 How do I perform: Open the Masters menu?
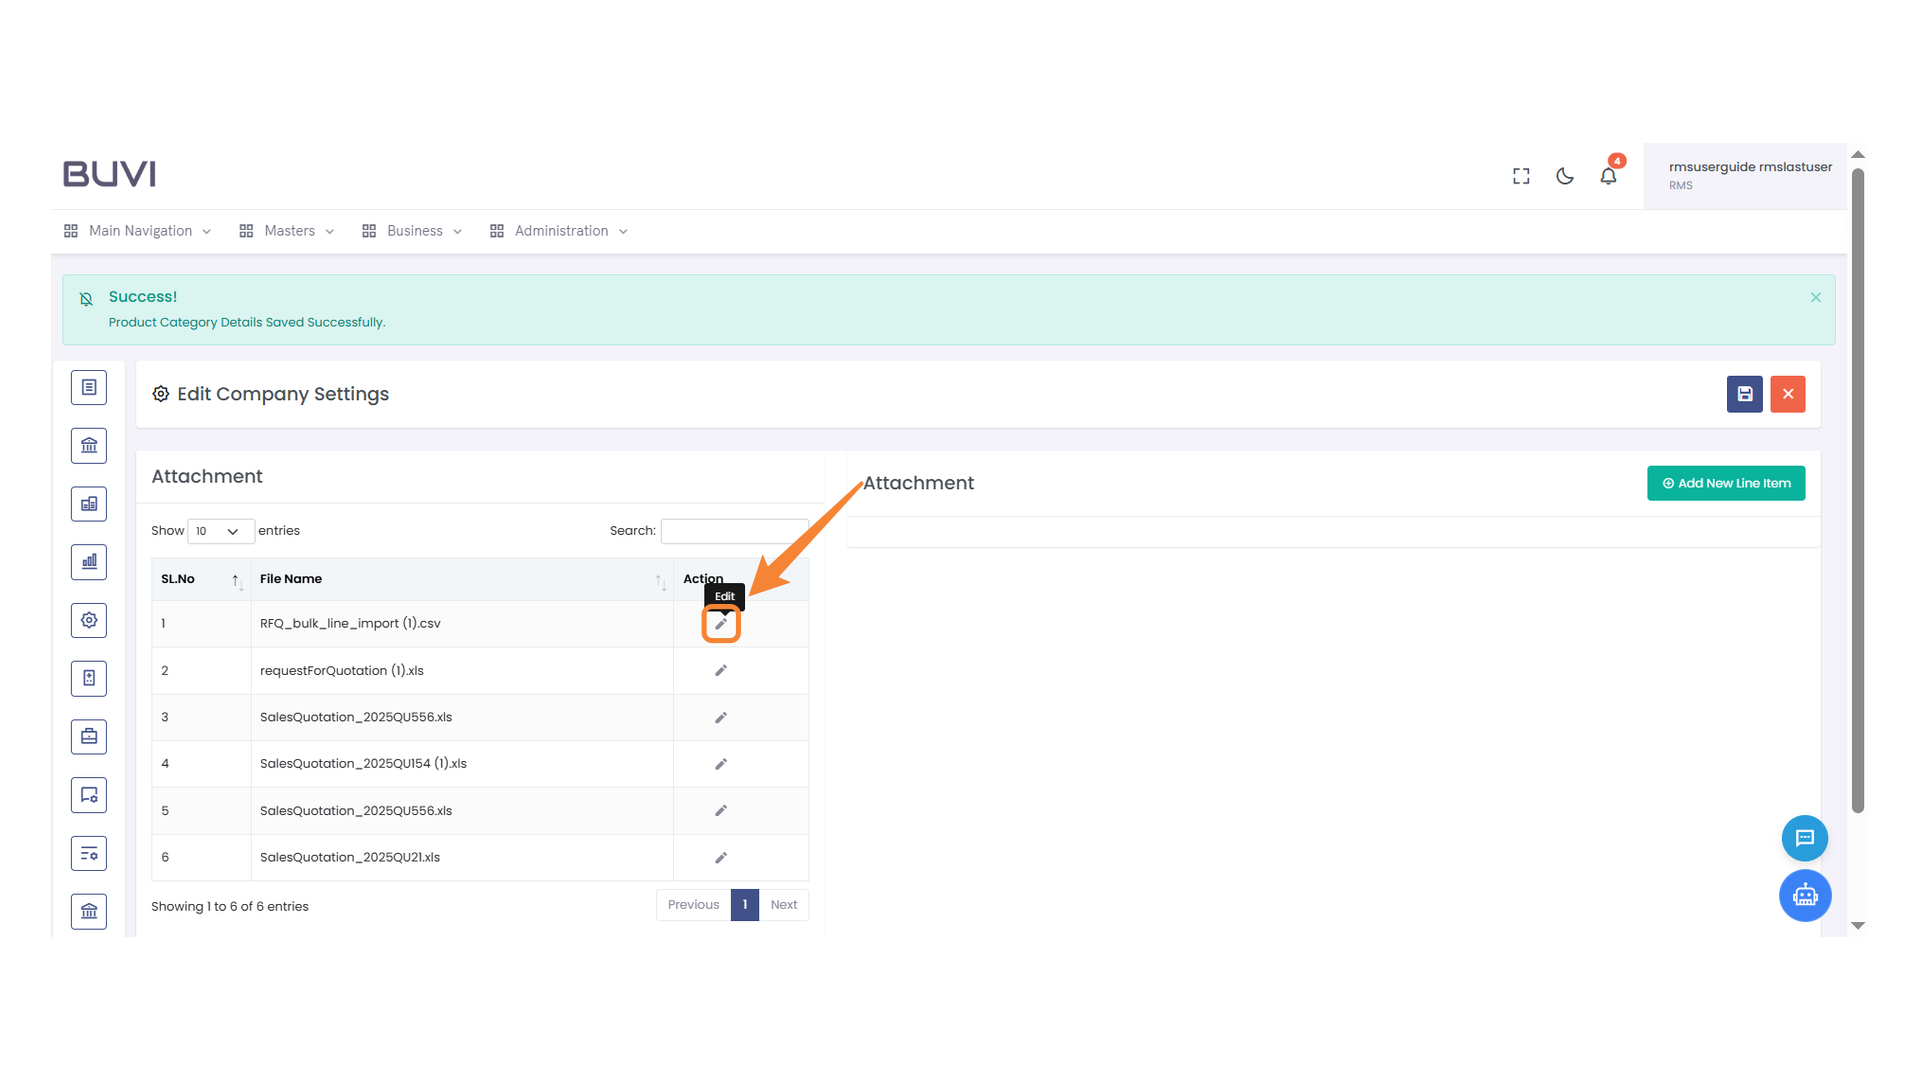[287, 231]
